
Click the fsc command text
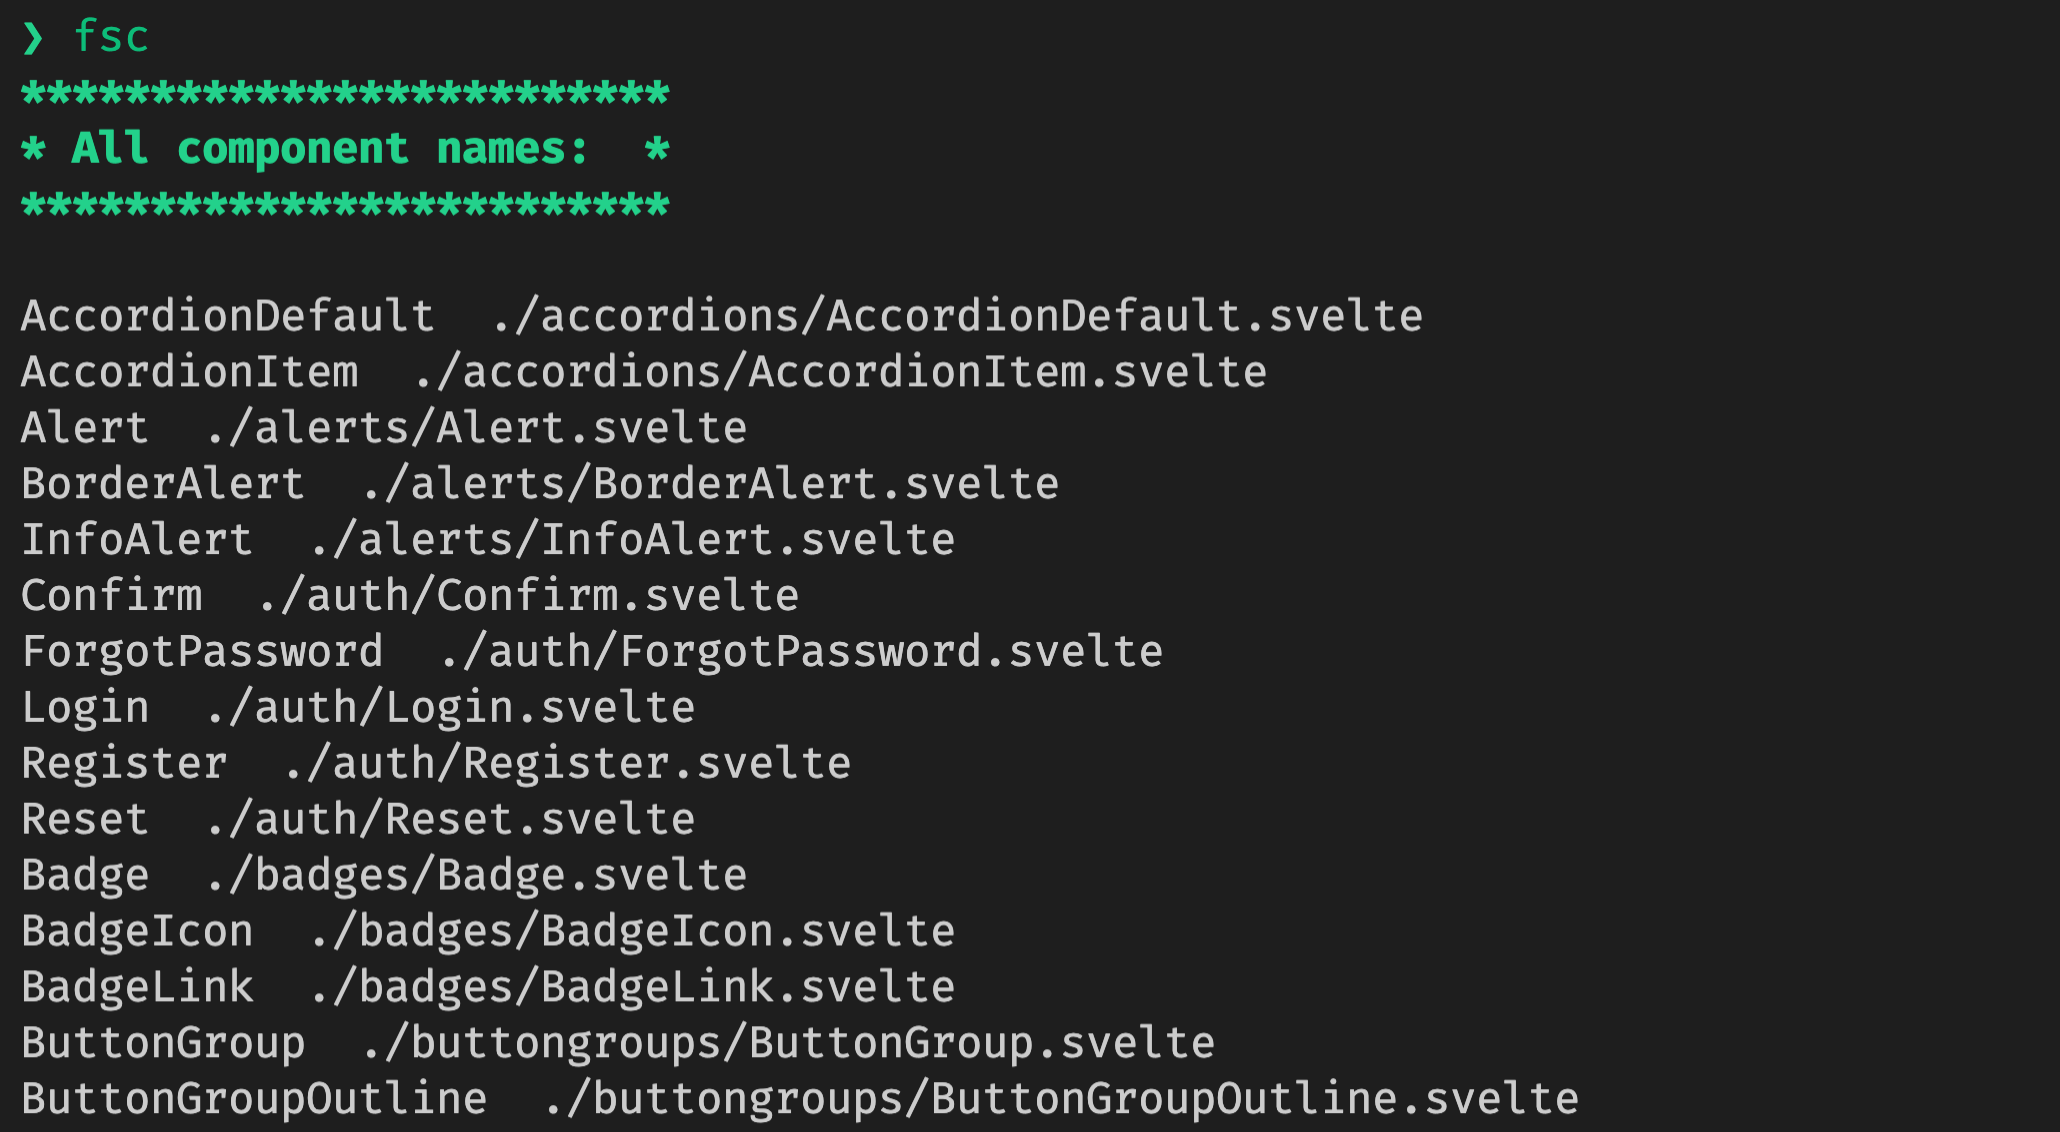click(x=111, y=37)
